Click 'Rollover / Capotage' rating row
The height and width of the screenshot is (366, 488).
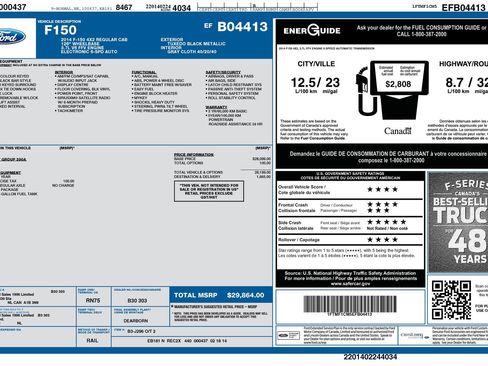click(x=350, y=240)
